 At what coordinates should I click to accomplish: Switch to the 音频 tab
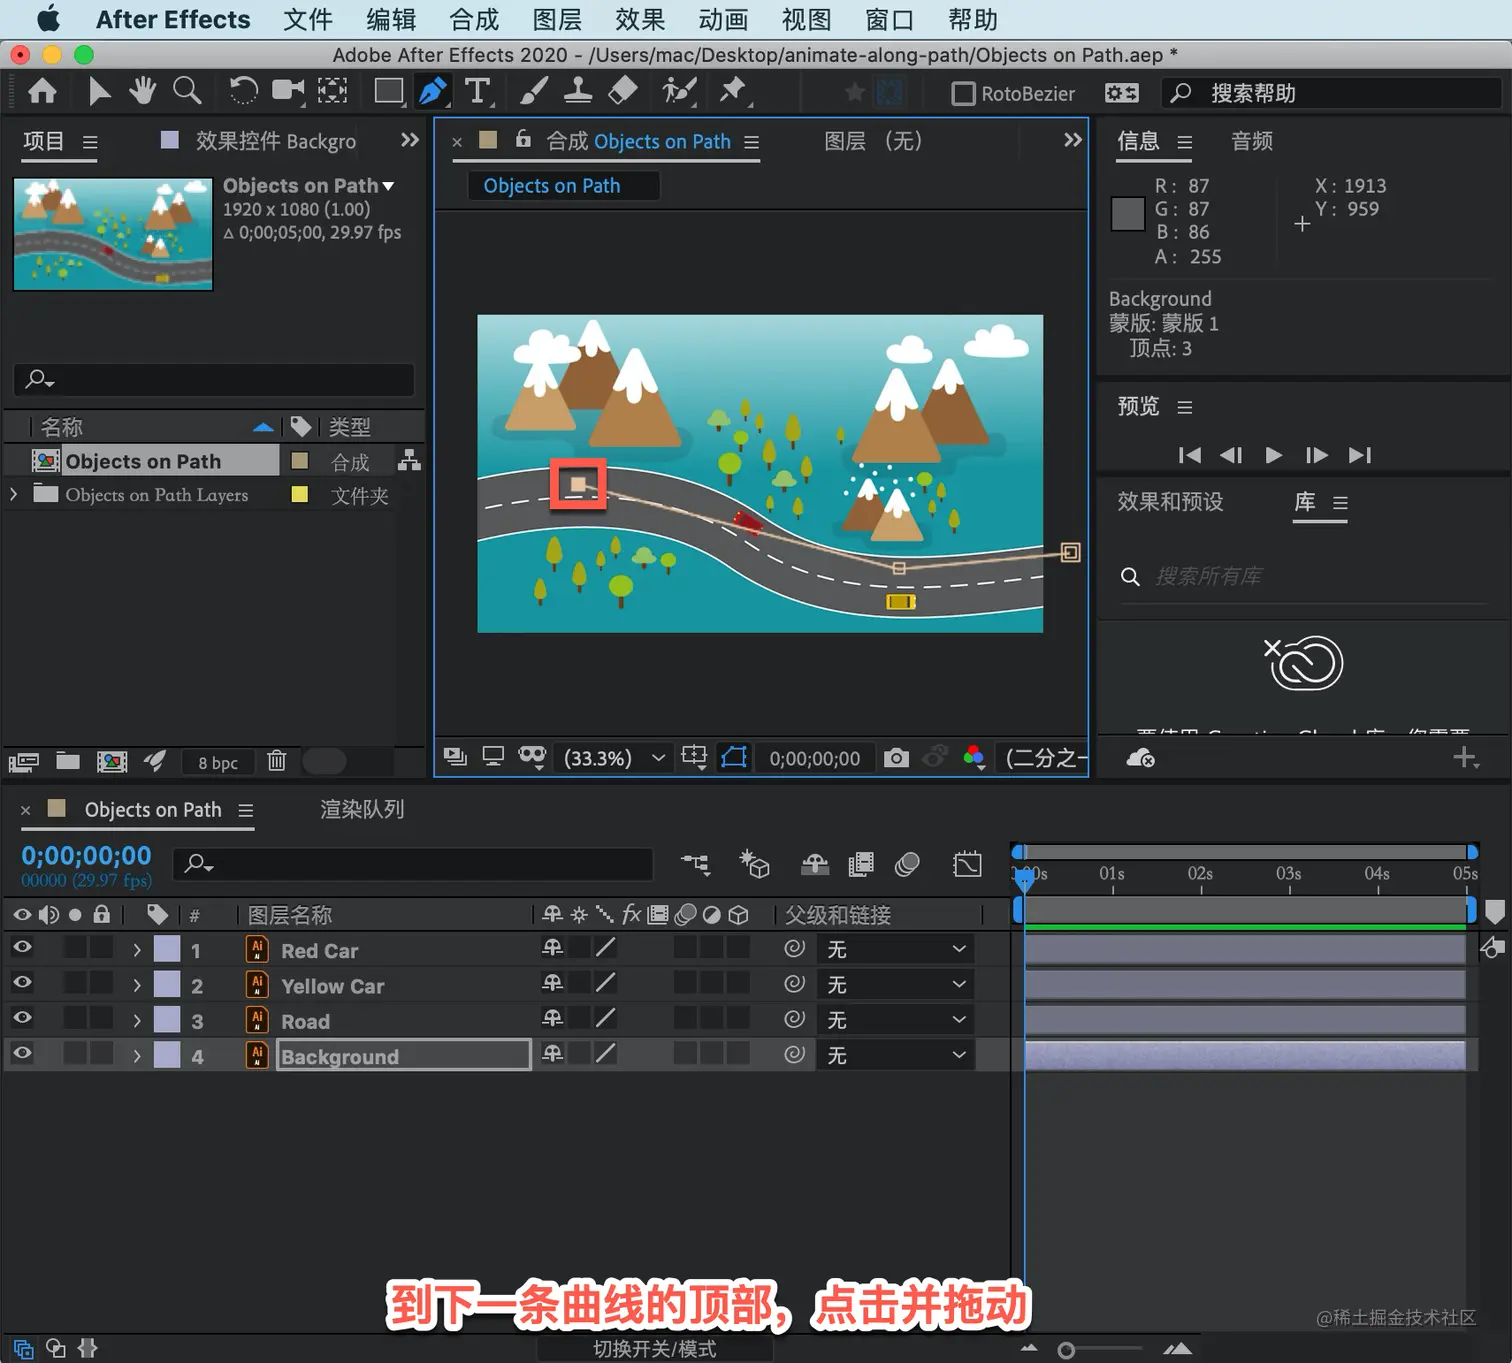[1252, 141]
